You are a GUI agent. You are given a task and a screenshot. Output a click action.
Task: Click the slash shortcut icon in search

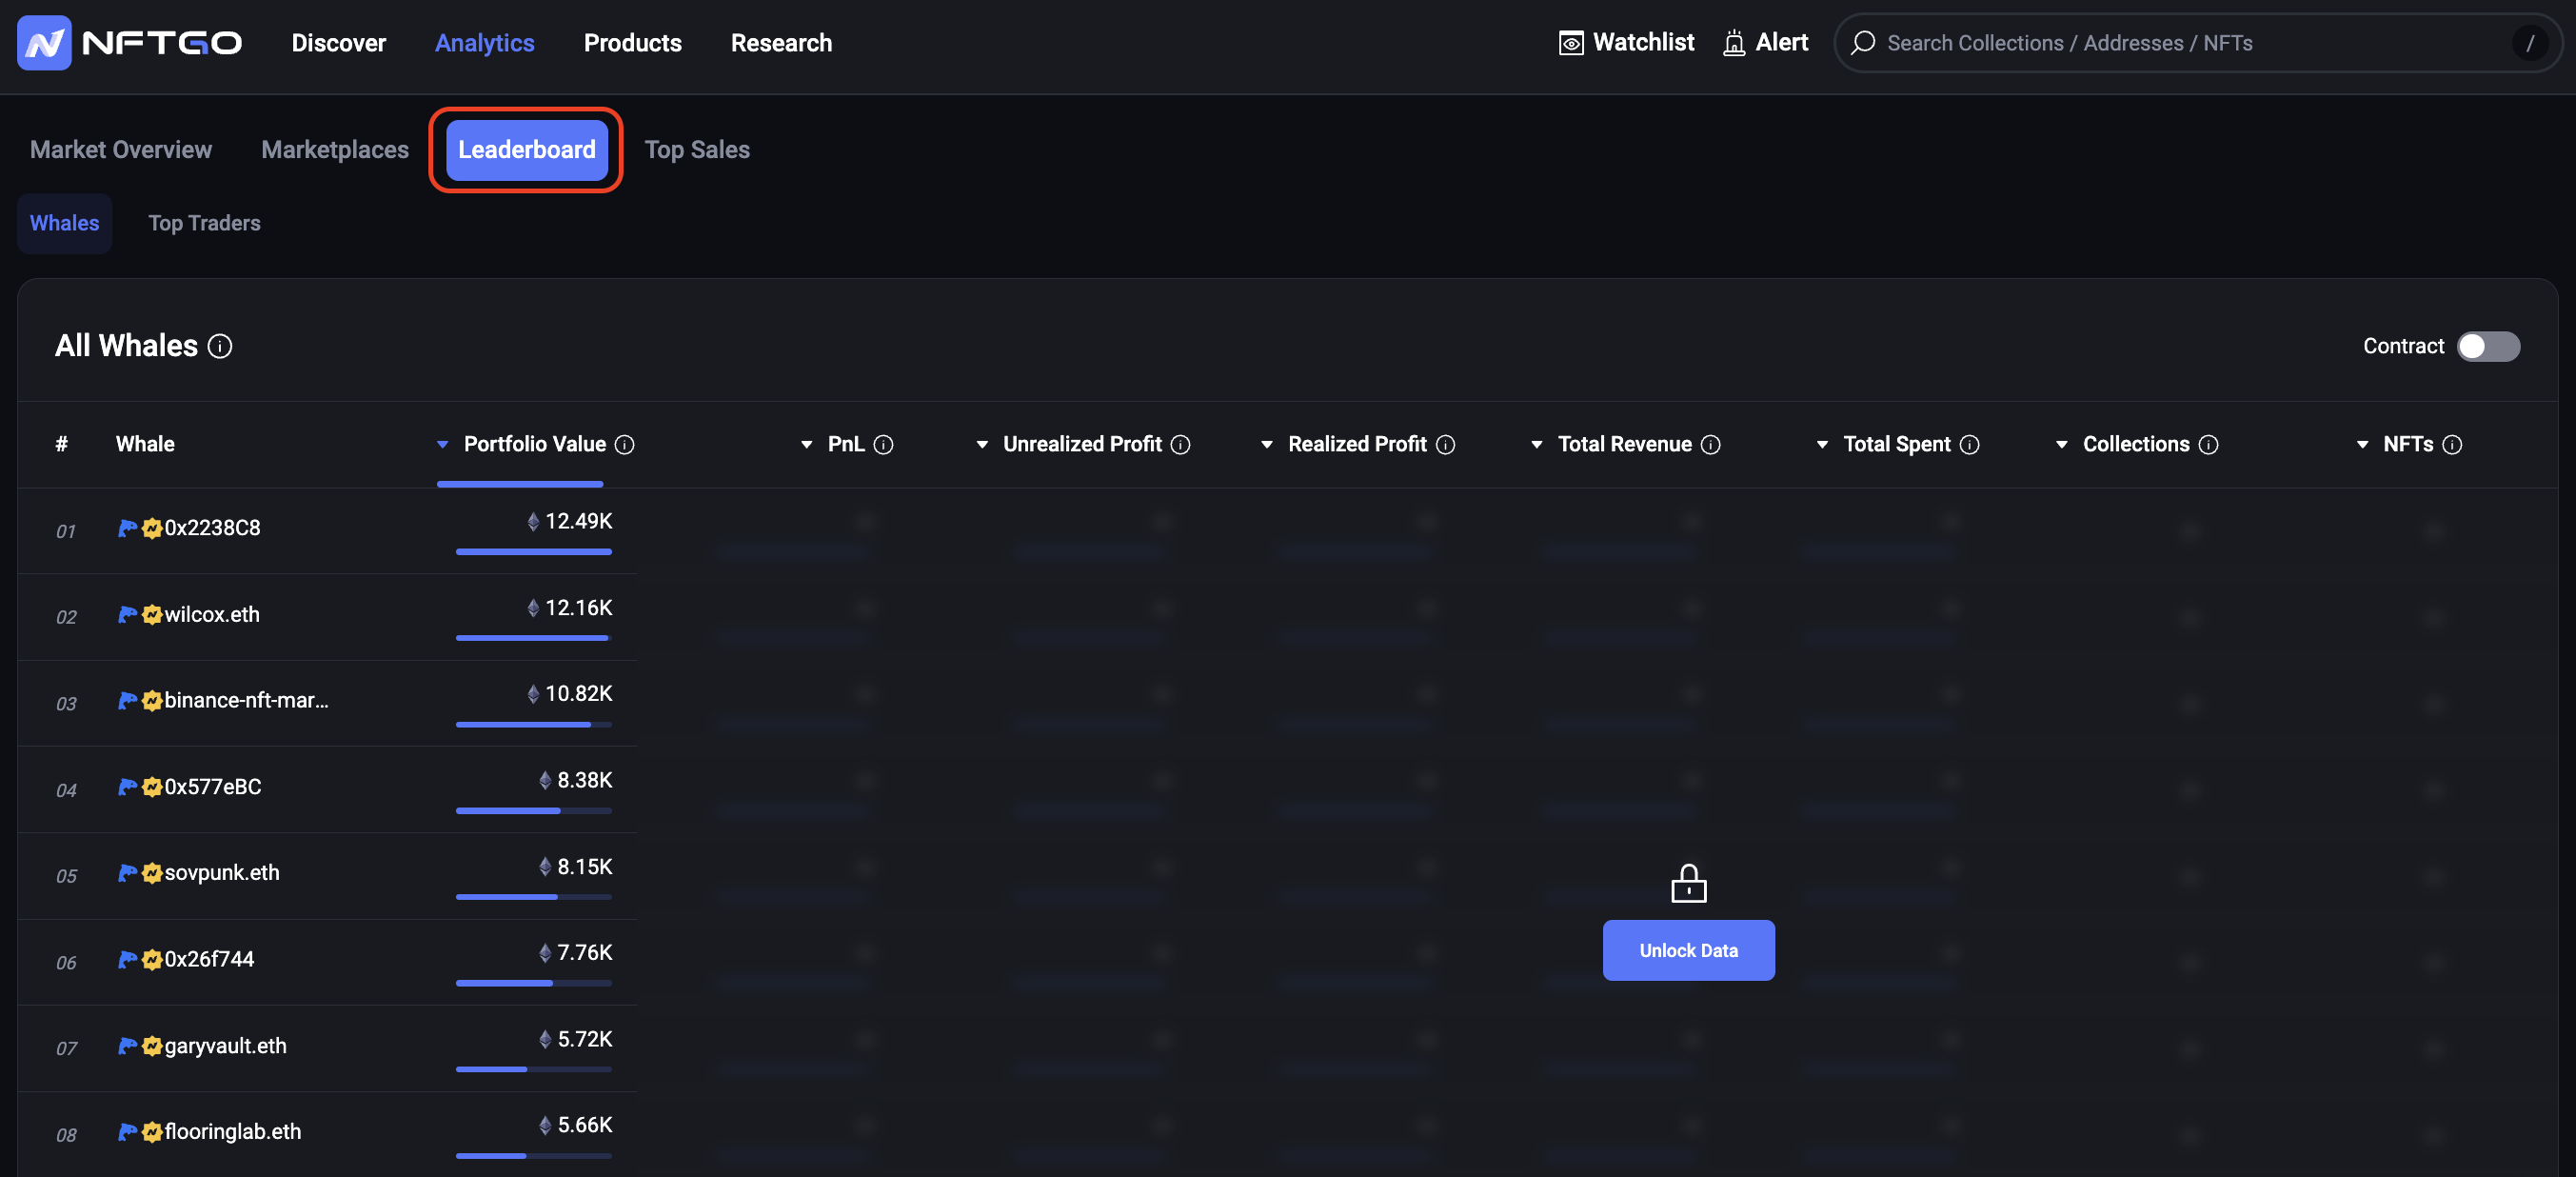(2530, 43)
